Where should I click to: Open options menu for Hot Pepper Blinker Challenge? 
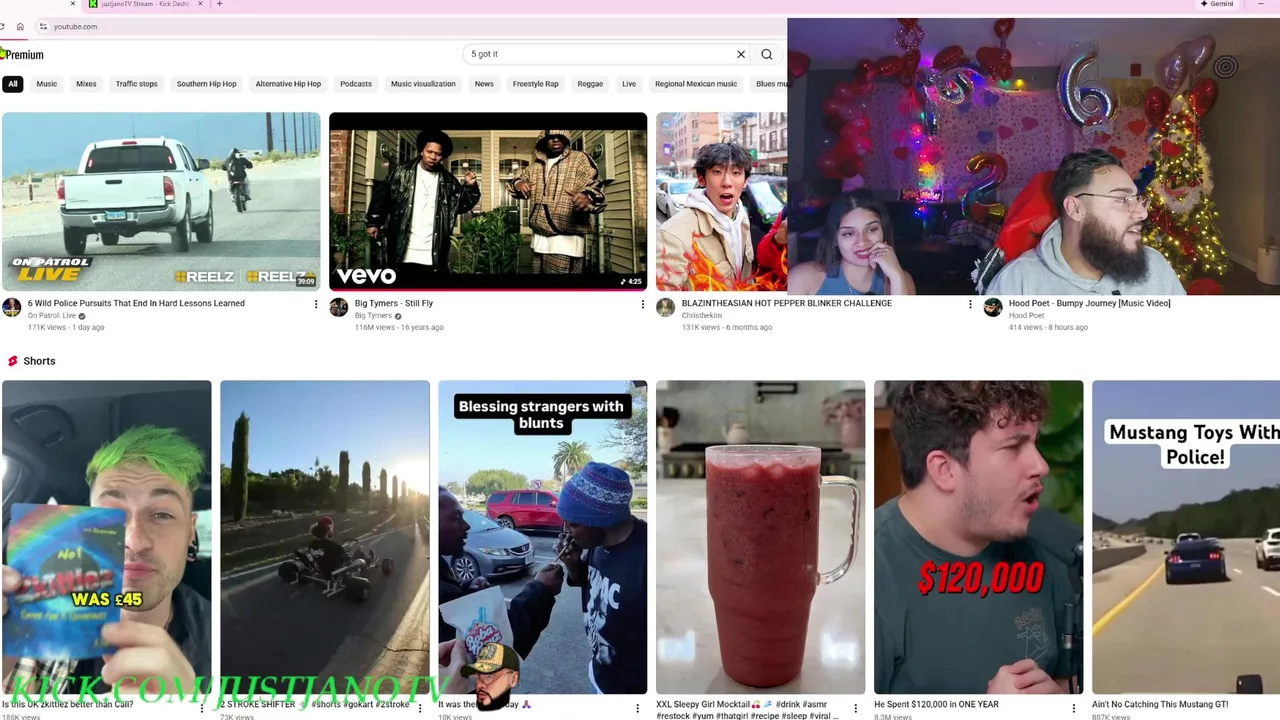[970, 304]
